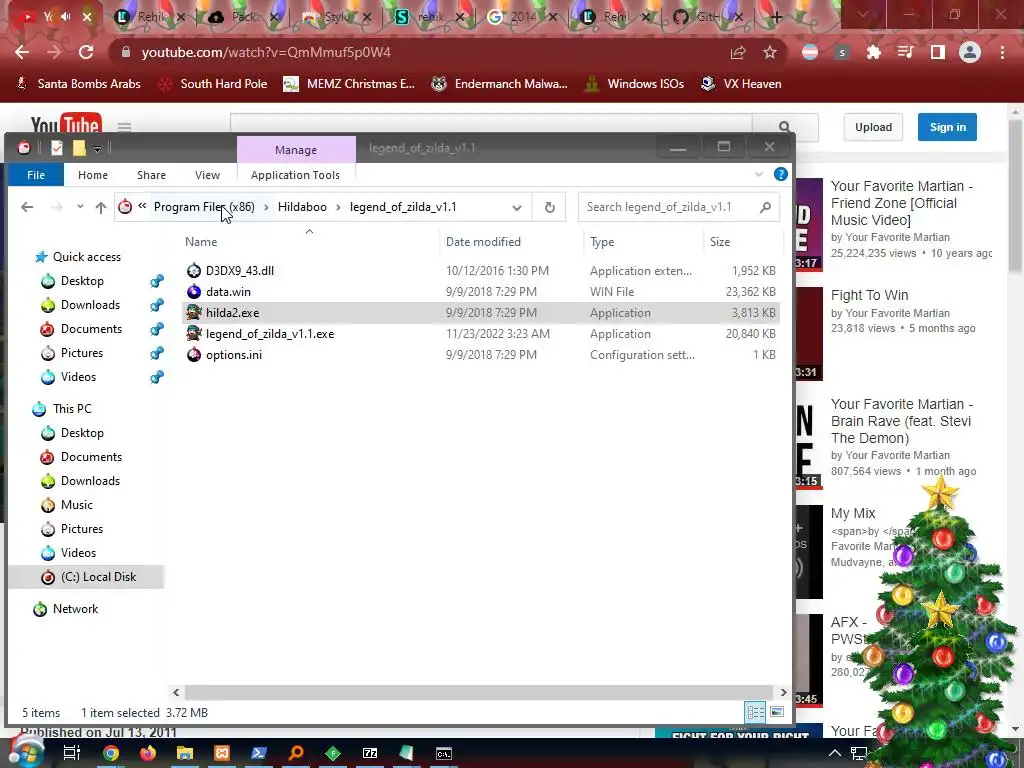This screenshot has height=768, width=1024.
Task: Open recent locations dropdown arrow
Action: pyautogui.click(x=80, y=207)
